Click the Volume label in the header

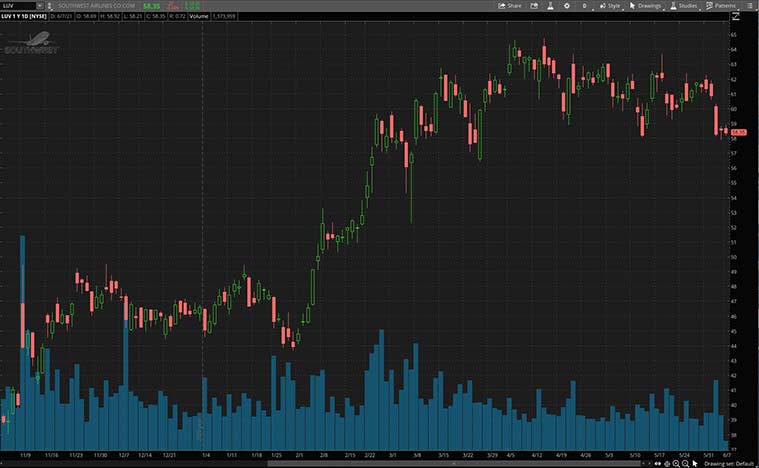pyautogui.click(x=198, y=16)
